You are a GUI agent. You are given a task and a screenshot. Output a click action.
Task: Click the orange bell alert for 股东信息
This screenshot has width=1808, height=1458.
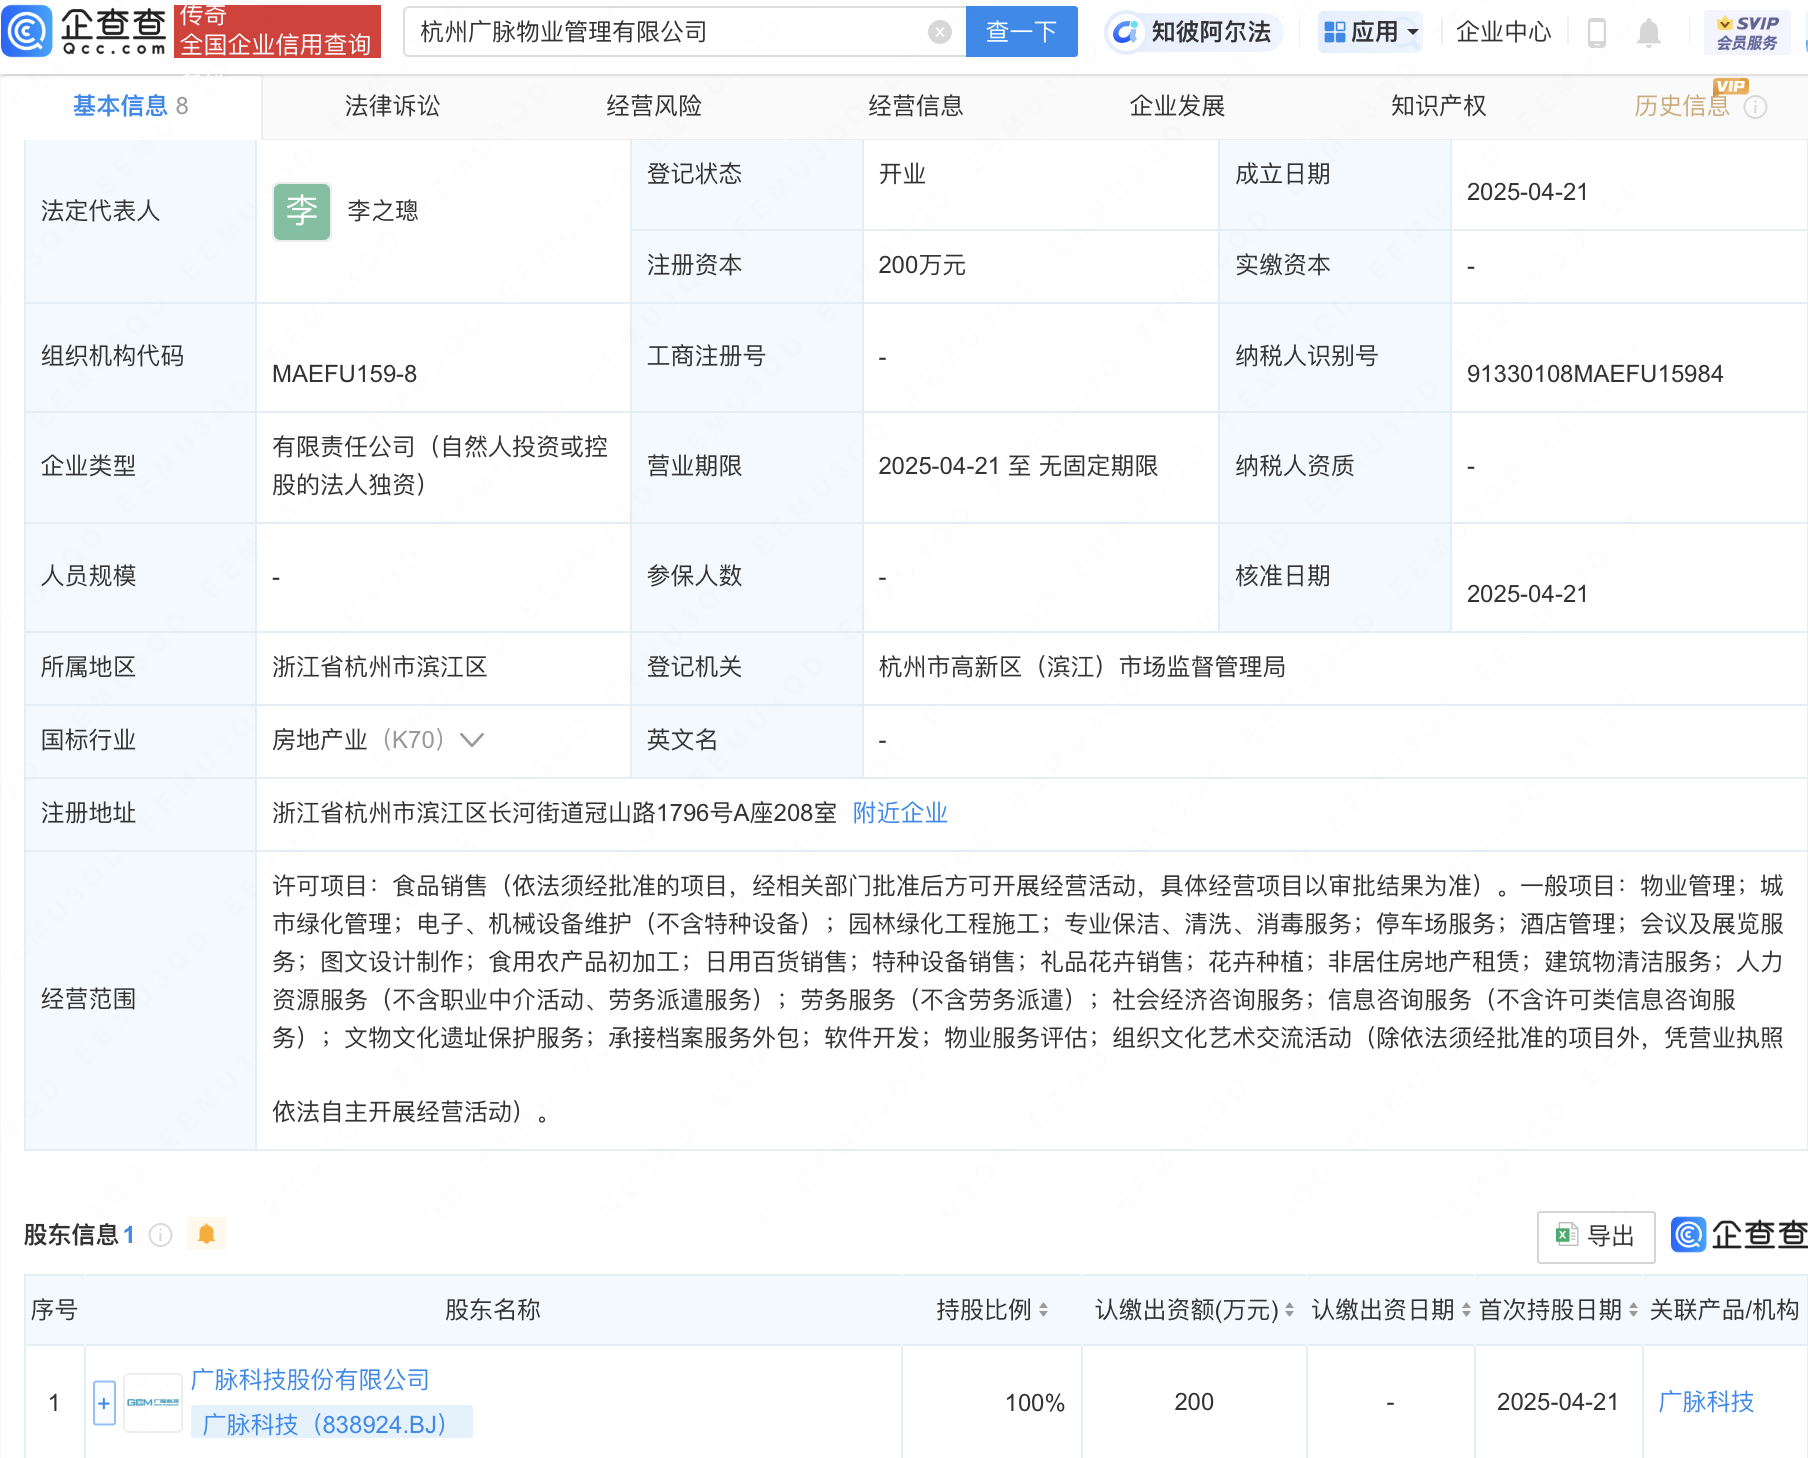[x=206, y=1235]
